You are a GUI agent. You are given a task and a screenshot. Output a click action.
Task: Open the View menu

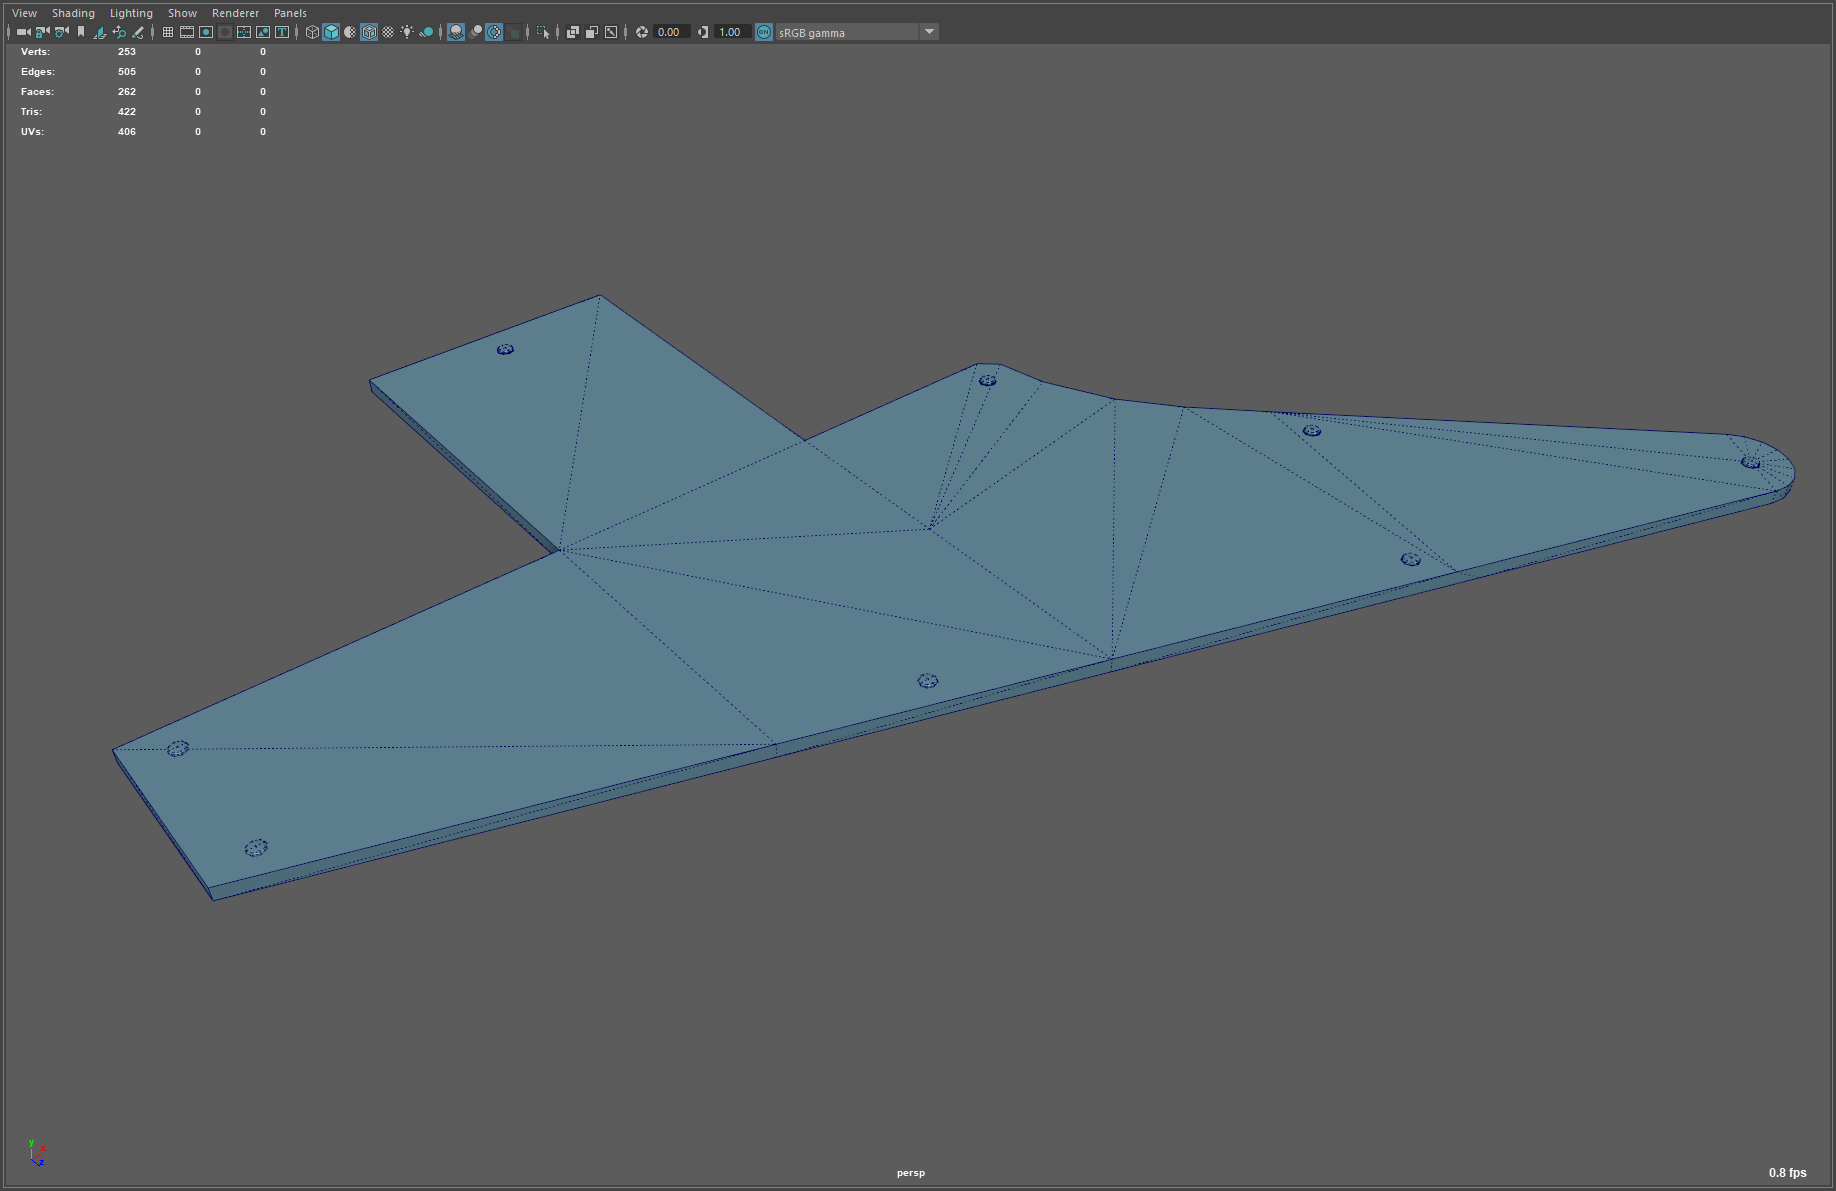point(24,13)
